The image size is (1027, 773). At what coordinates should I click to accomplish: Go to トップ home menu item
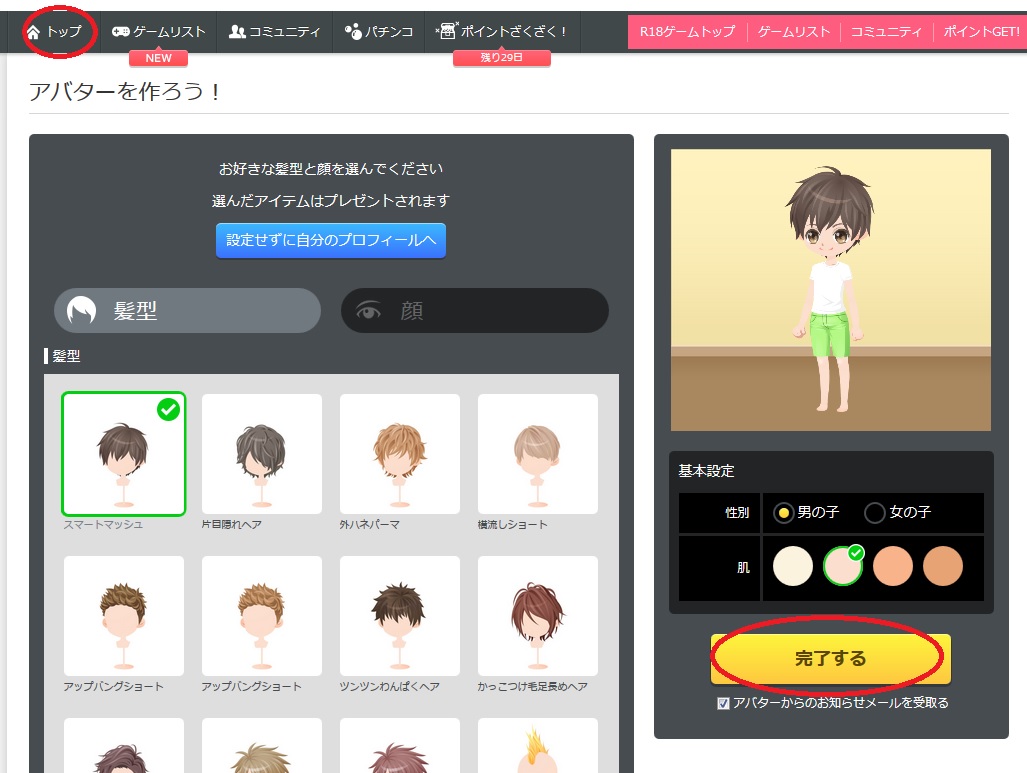click(x=55, y=31)
